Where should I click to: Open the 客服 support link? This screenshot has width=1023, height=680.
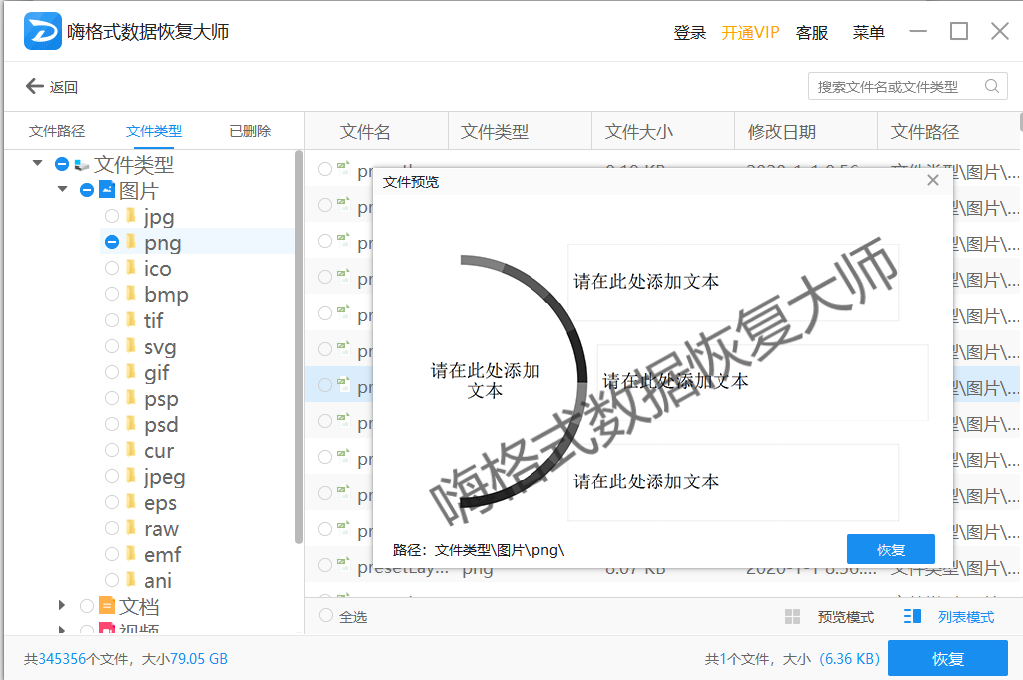pos(812,33)
